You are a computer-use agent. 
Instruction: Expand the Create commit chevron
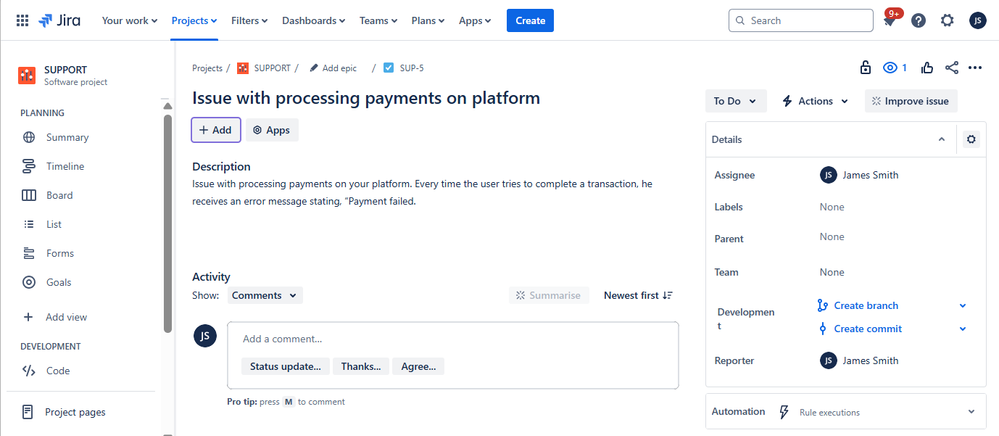[963, 329]
